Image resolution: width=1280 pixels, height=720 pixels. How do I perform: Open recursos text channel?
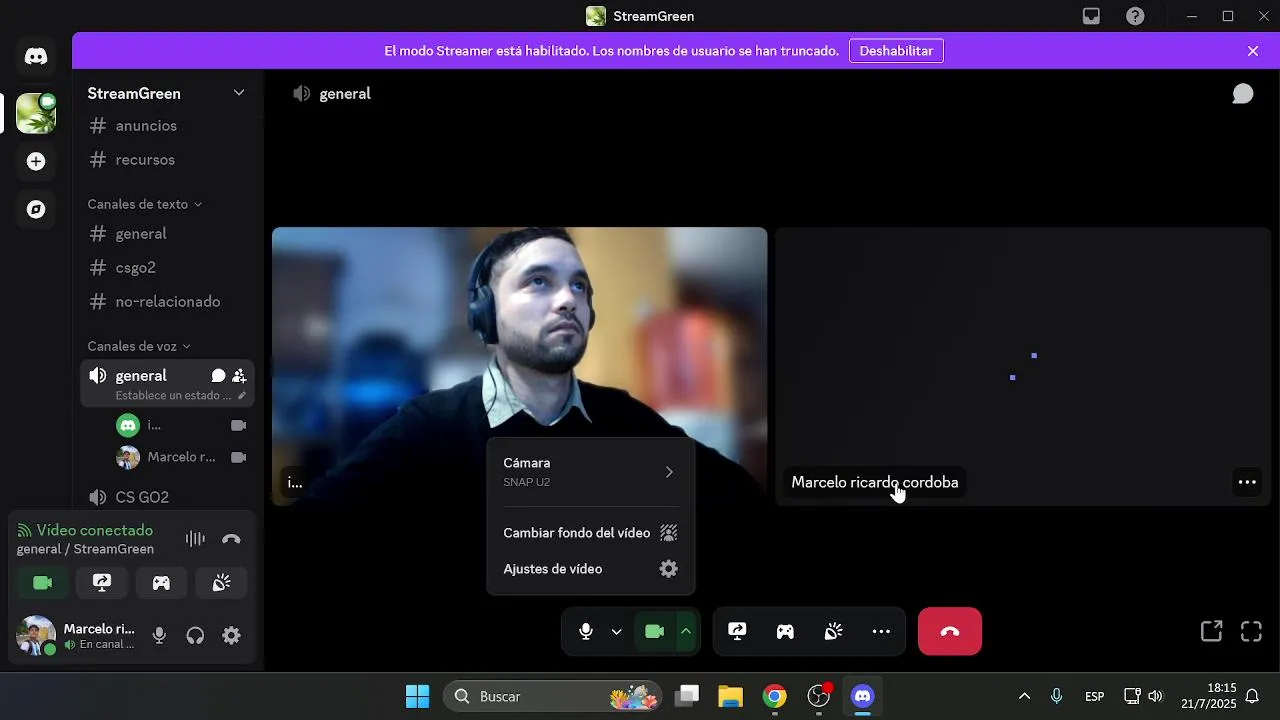[x=167, y=160]
